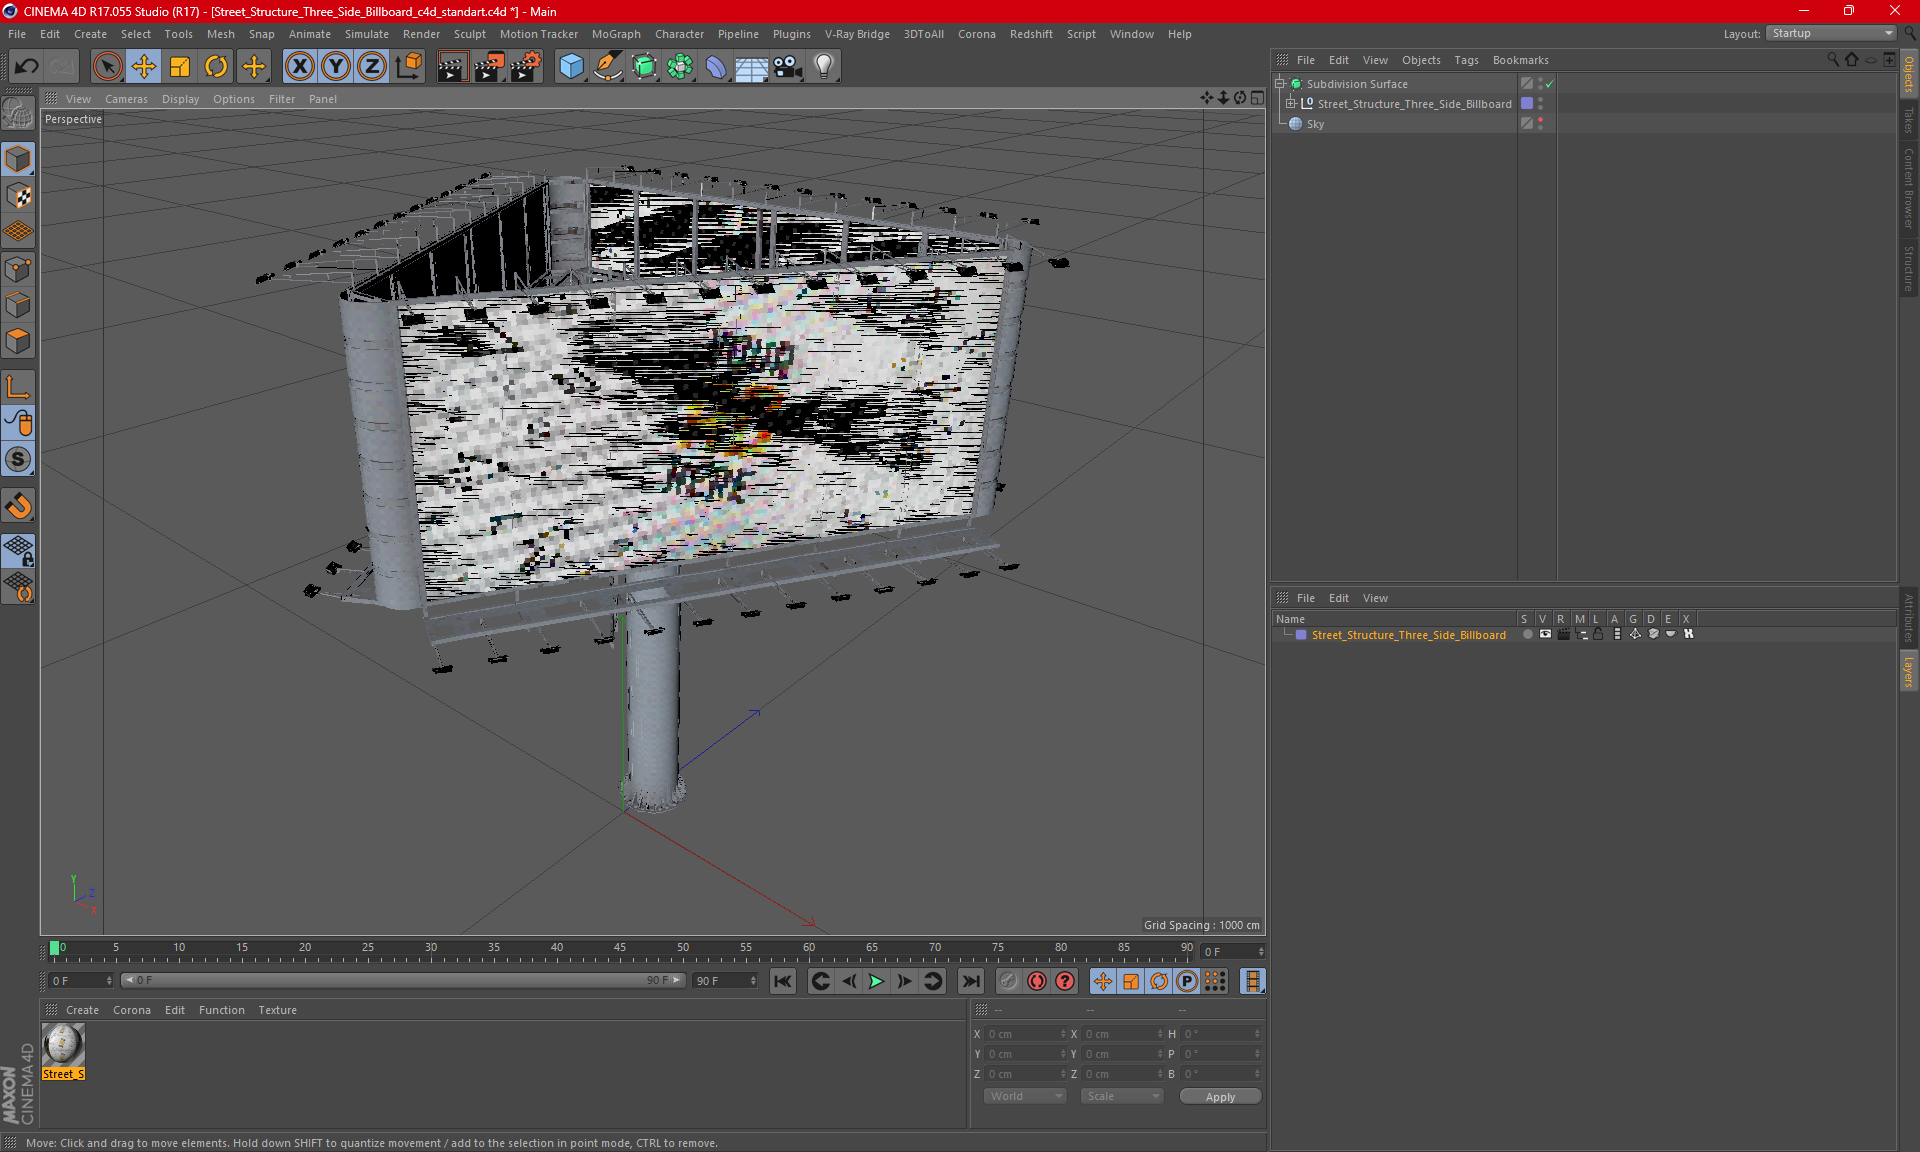The width and height of the screenshot is (1920, 1152).
Task: Open the Render menu
Action: (x=418, y=33)
